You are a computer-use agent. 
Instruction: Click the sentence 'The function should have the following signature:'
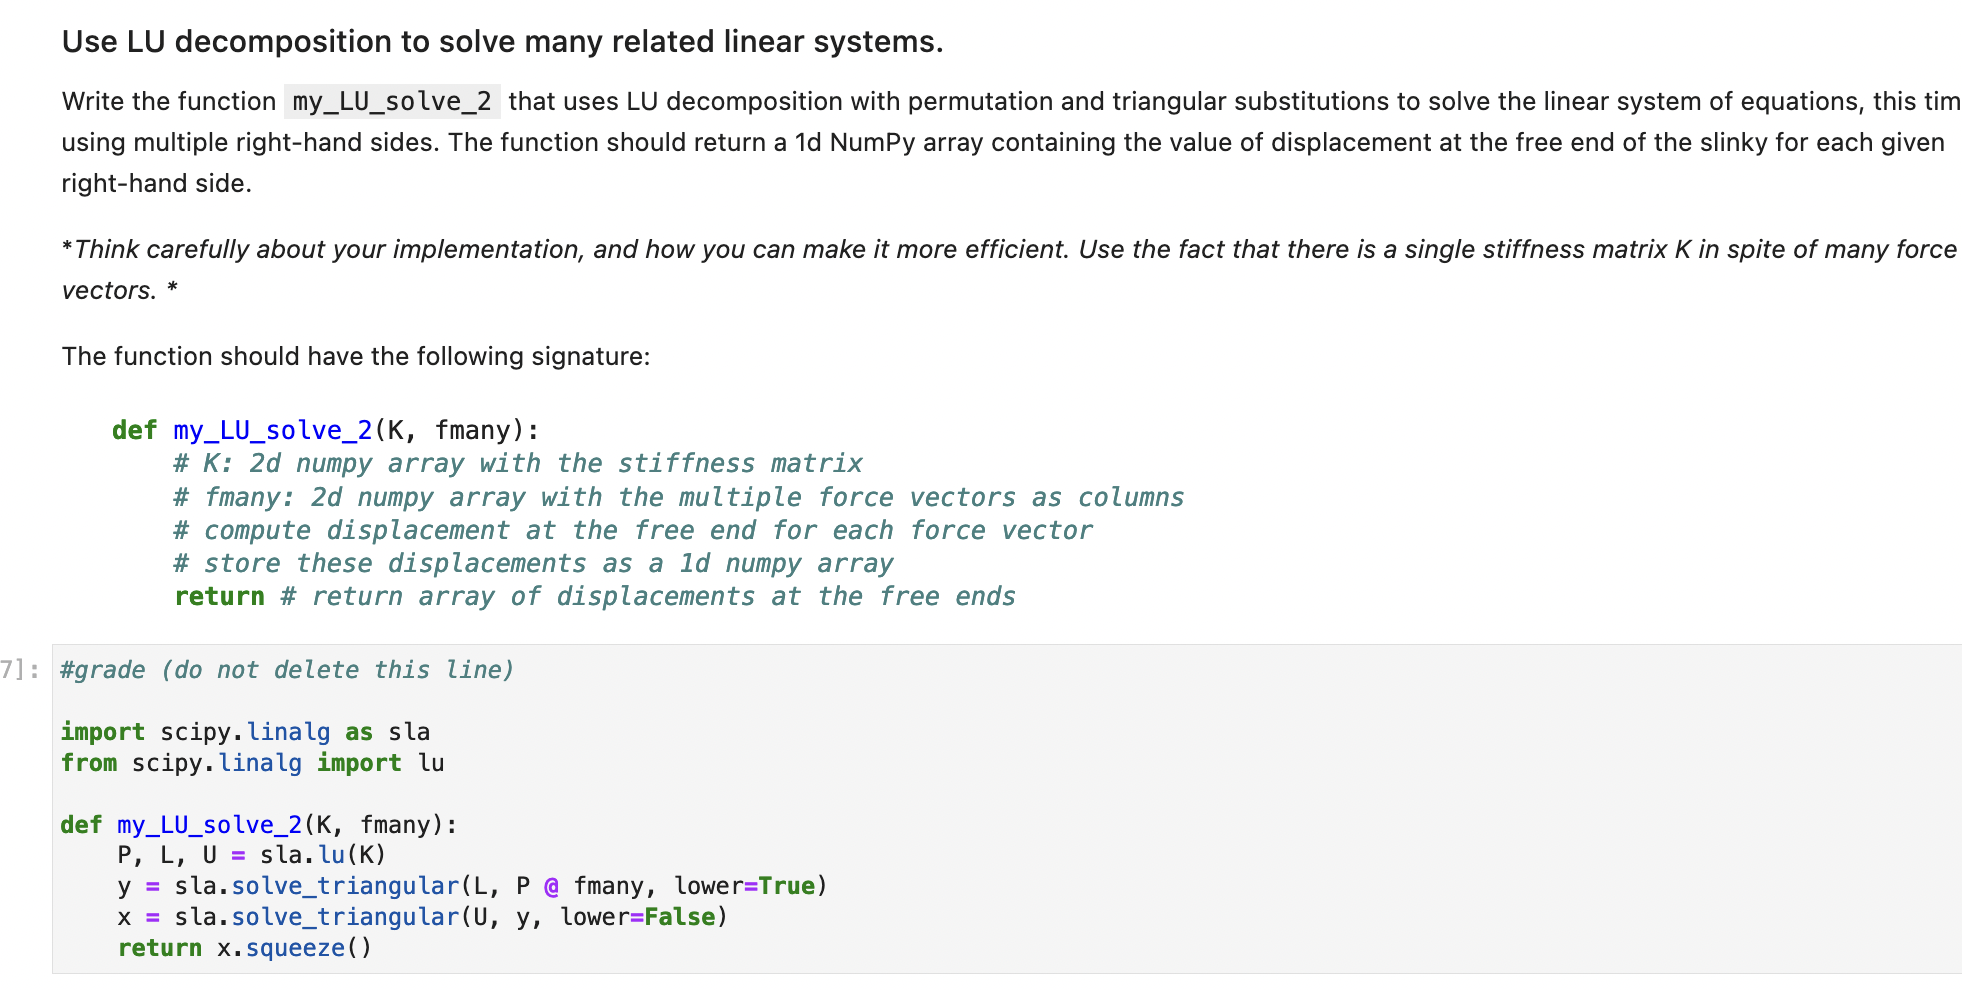click(356, 356)
